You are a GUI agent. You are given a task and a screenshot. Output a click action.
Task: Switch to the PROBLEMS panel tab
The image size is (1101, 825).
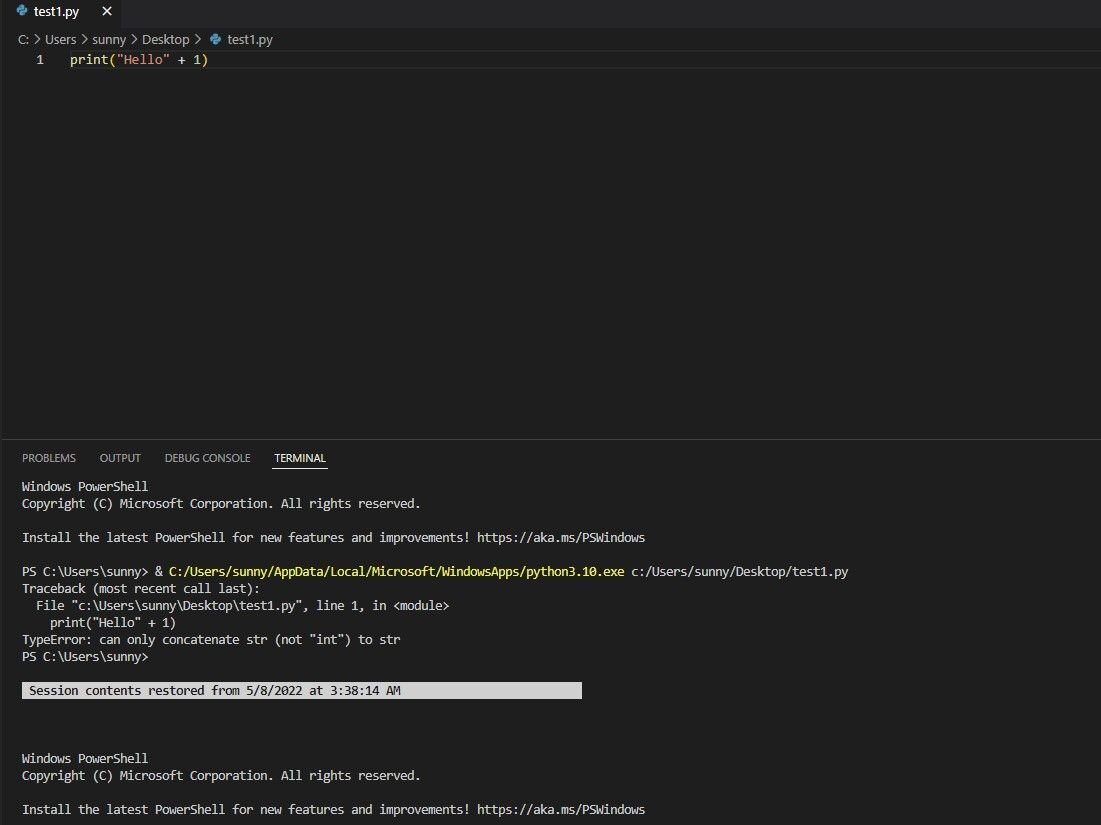point(48,458)
